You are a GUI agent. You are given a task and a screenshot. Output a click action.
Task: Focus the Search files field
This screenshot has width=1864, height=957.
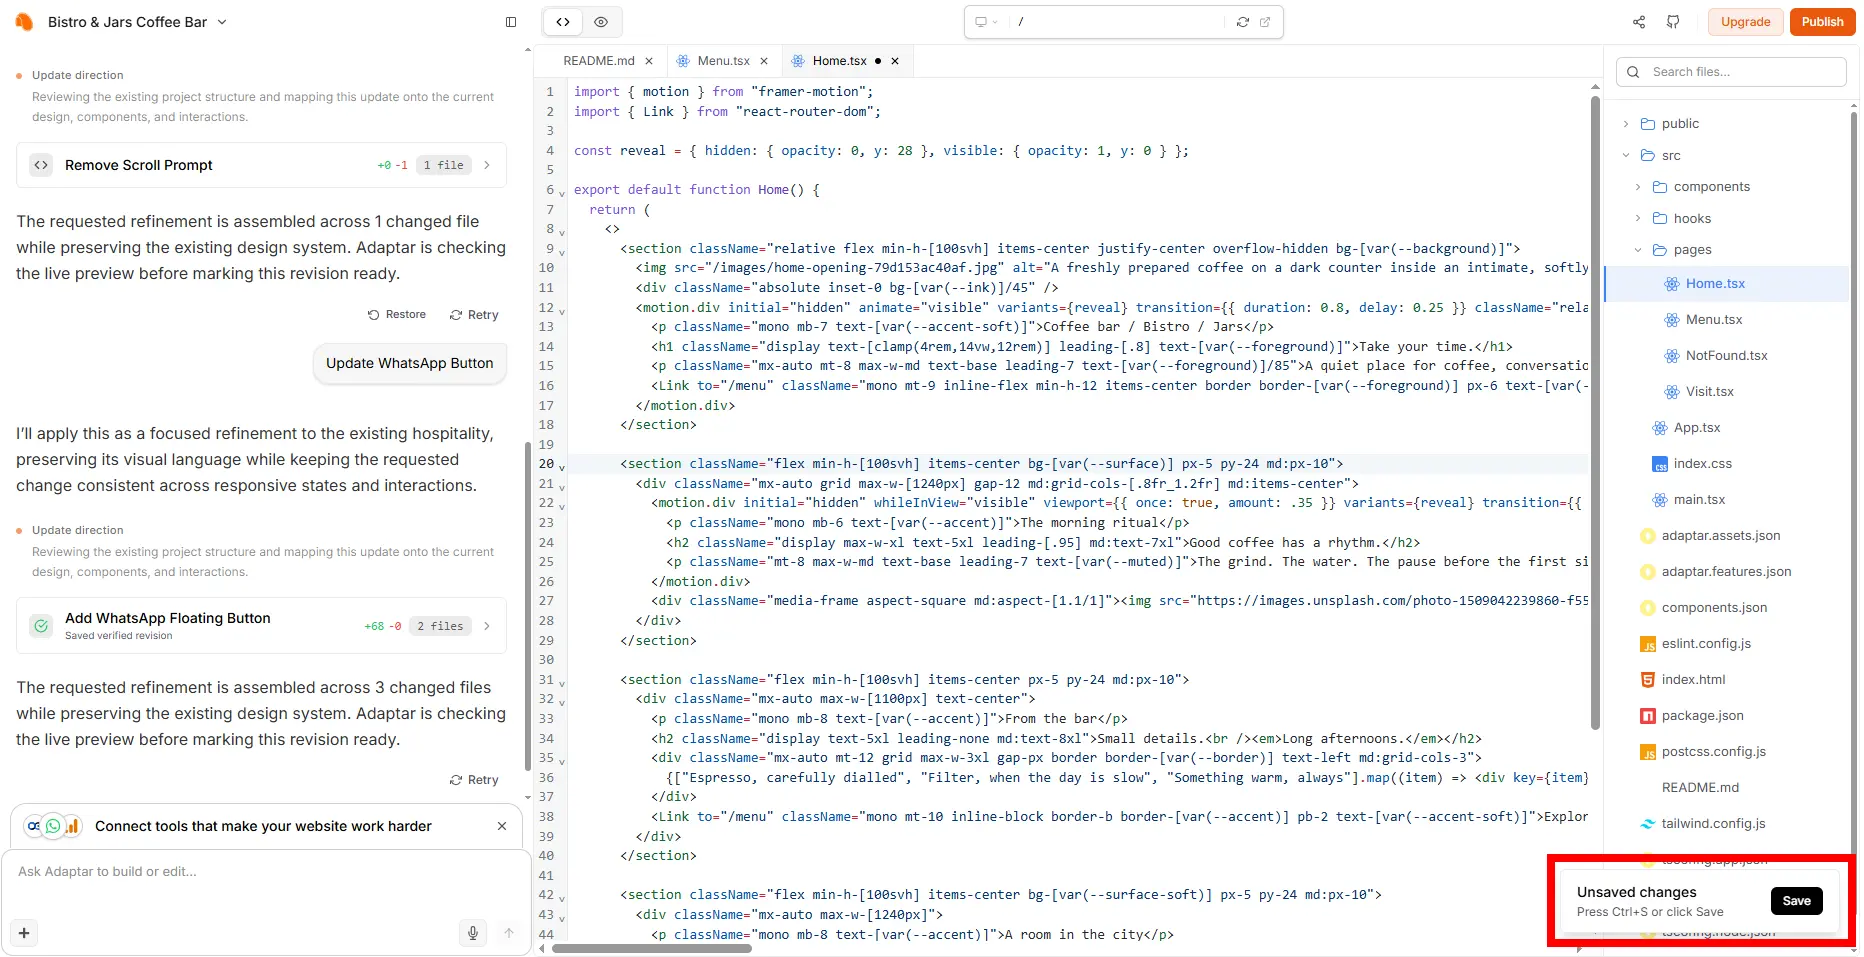pos(1731,72)
